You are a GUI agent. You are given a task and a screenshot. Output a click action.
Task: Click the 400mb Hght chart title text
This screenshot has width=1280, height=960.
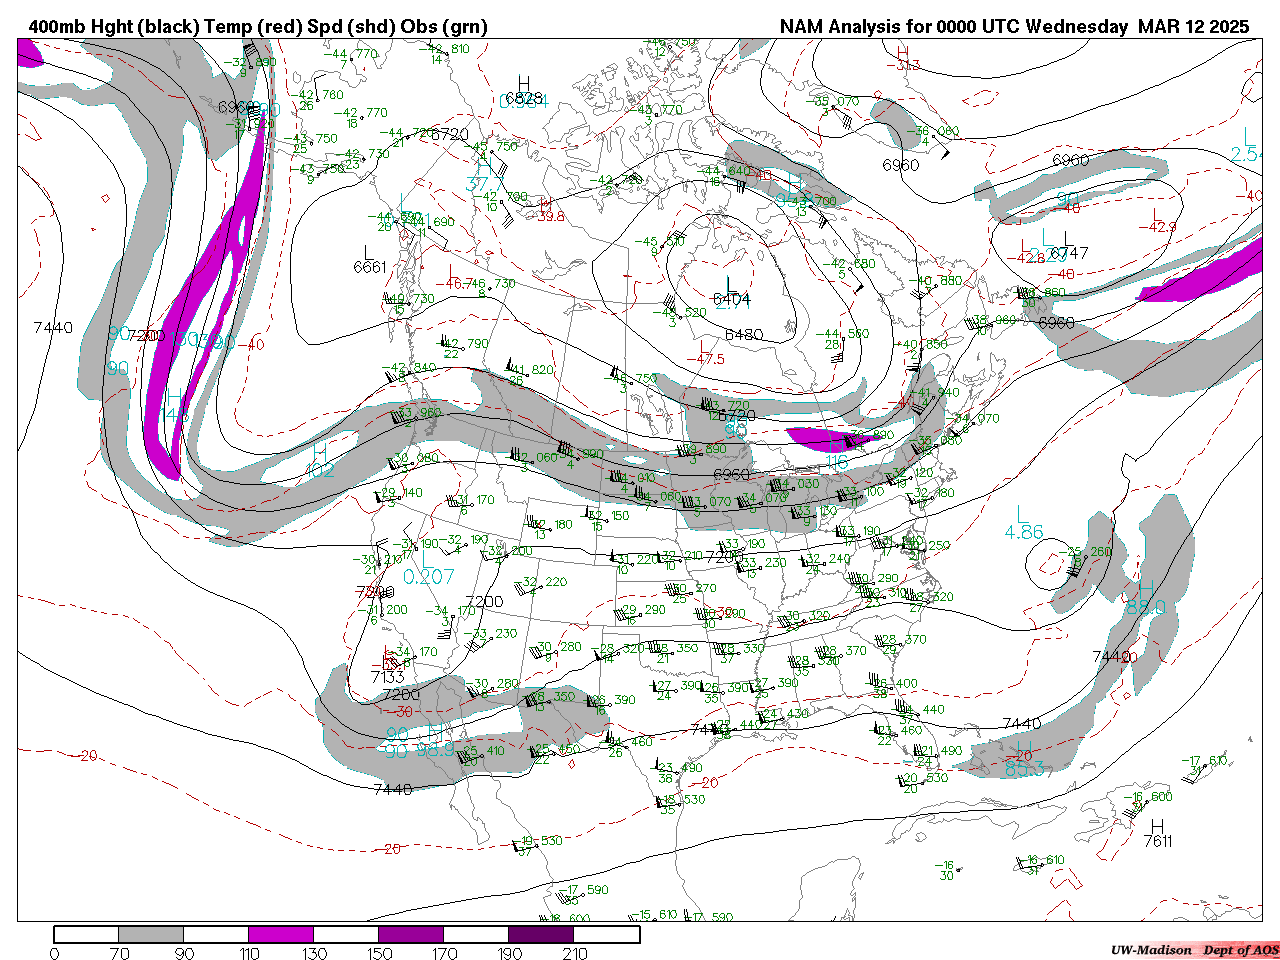257,27
